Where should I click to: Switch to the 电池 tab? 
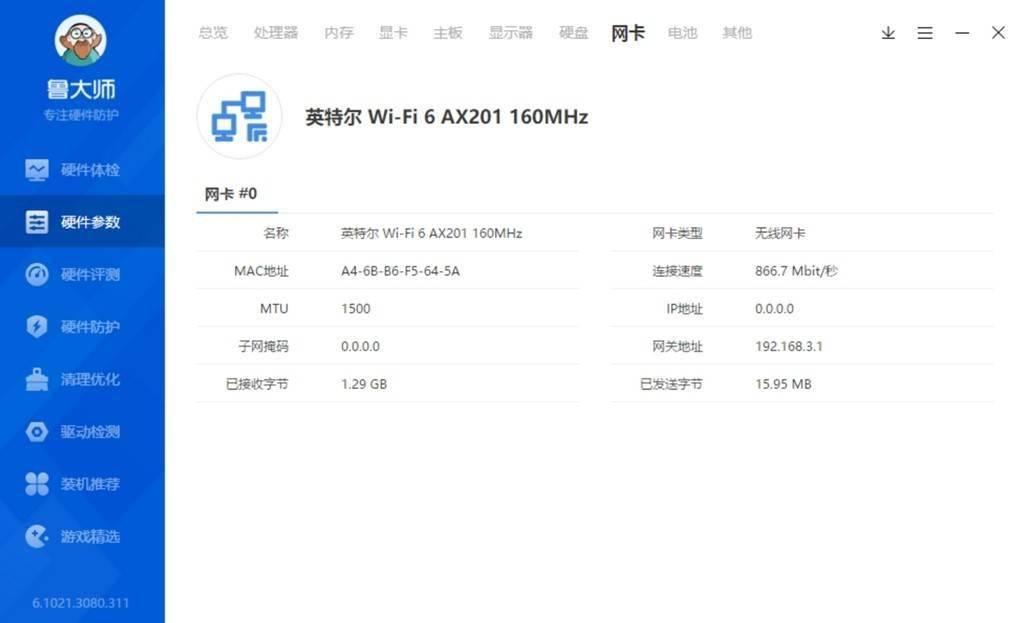coord(682,33)
